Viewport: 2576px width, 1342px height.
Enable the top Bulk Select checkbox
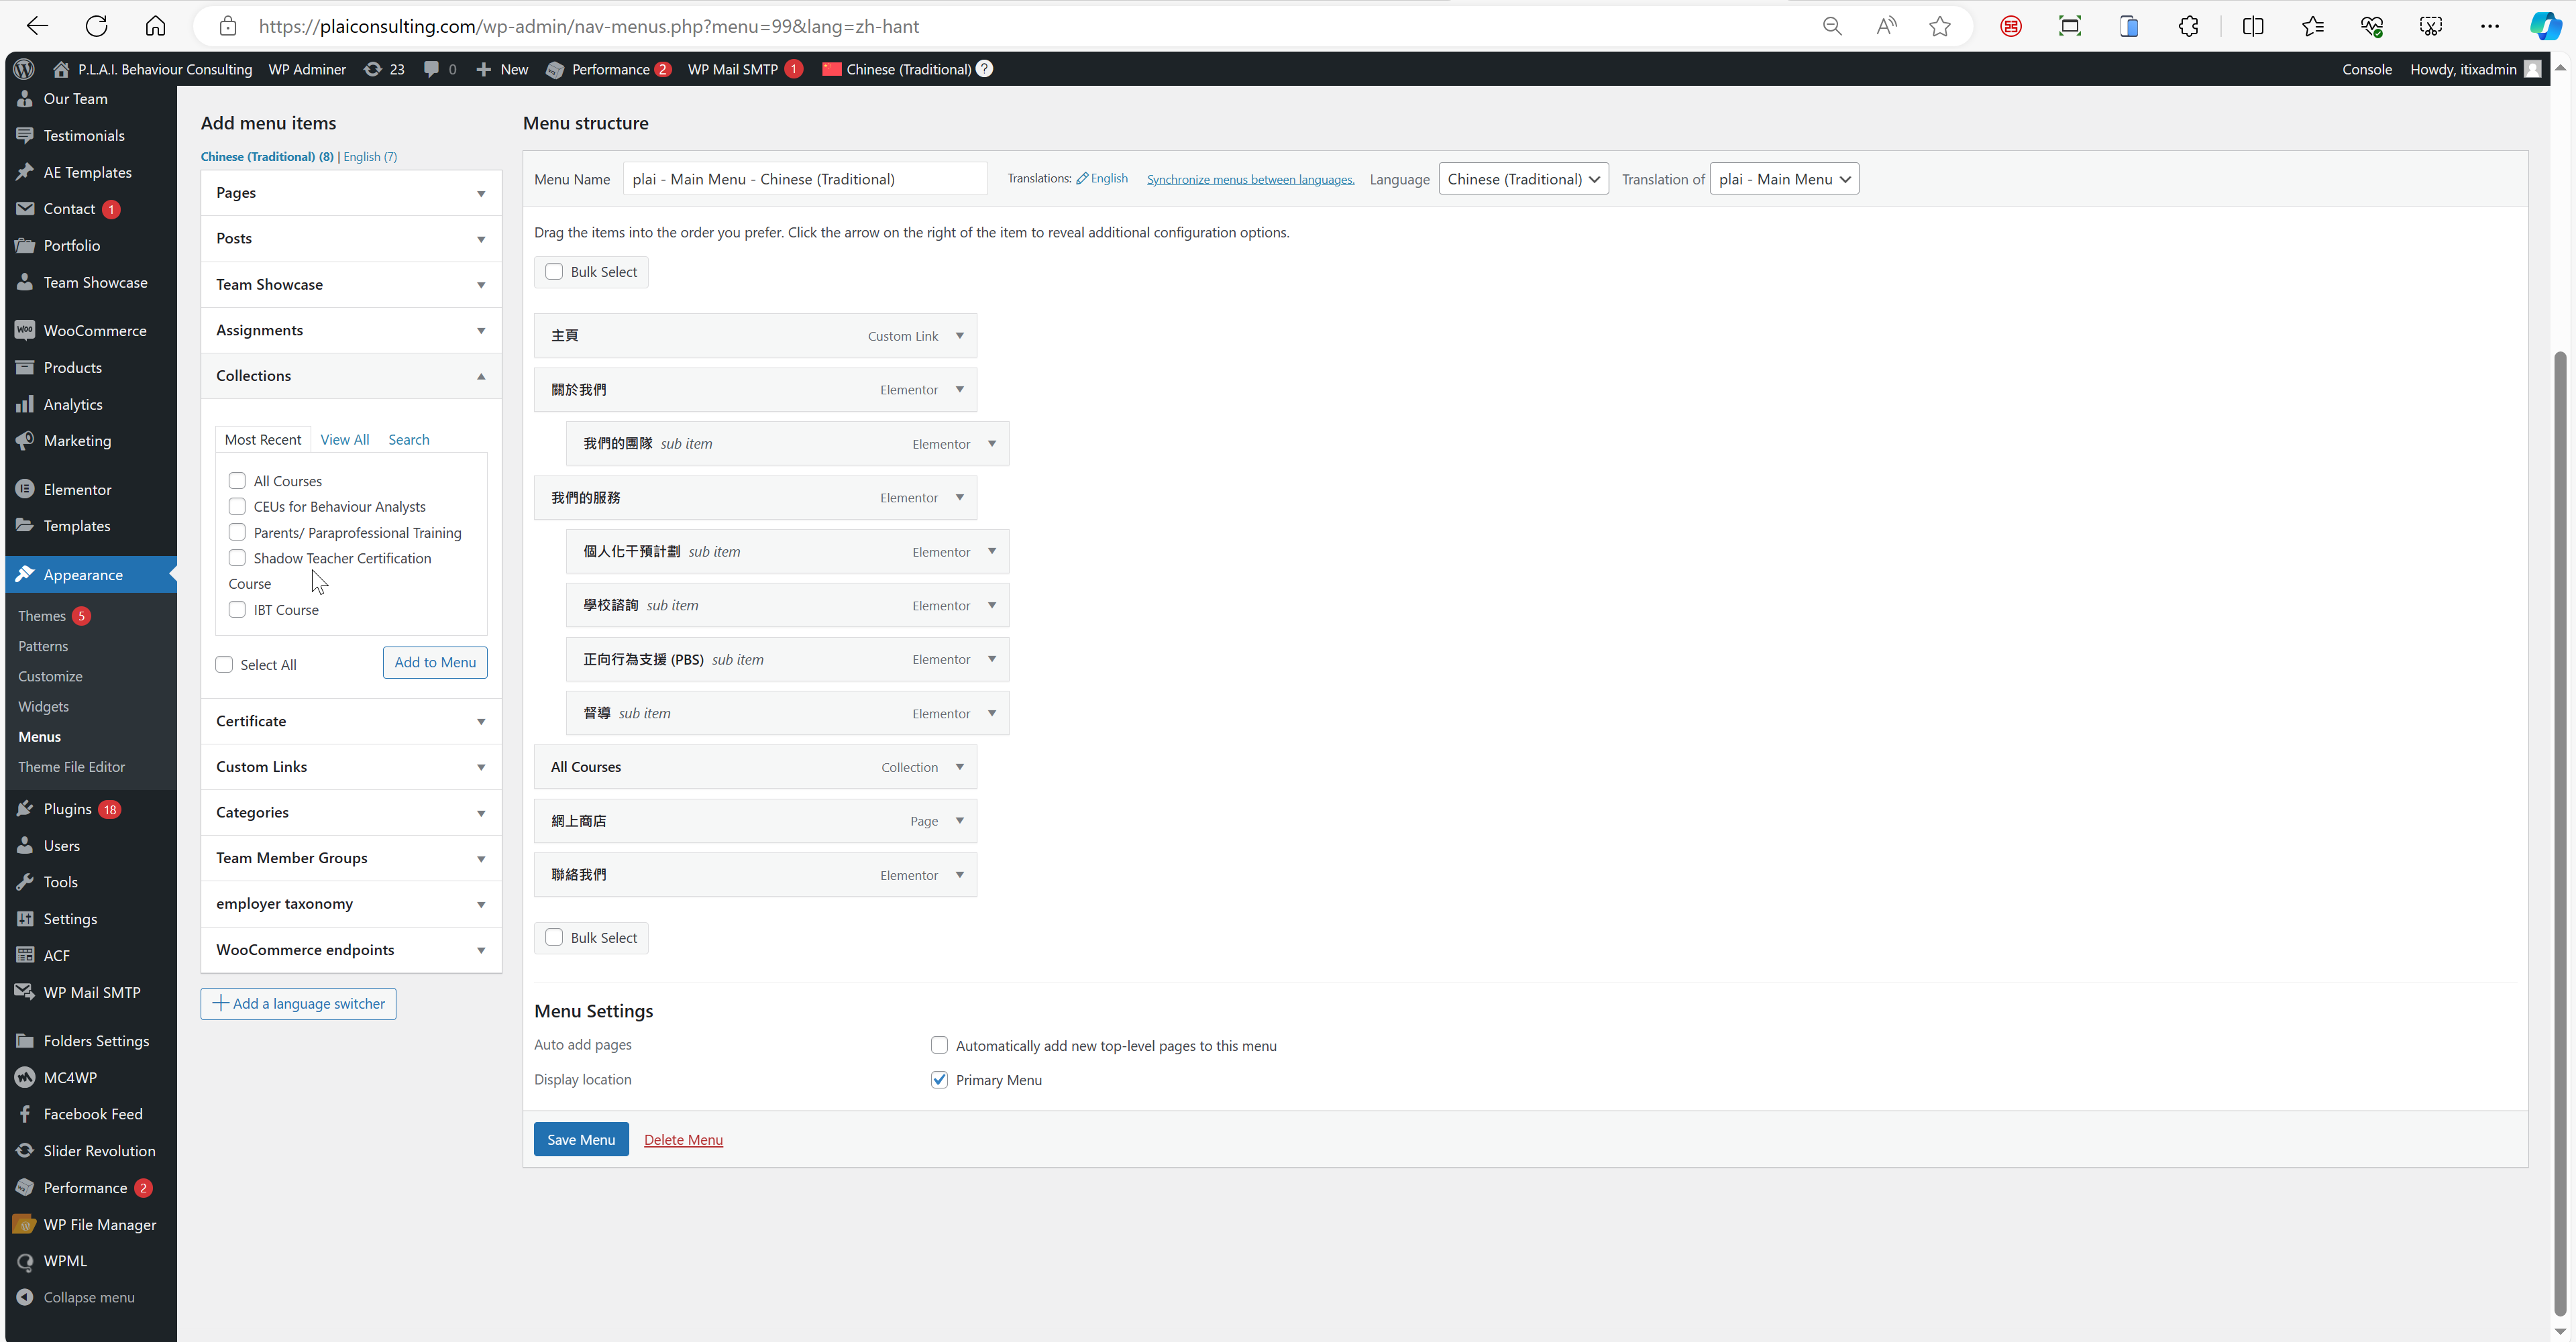[554, 271]
